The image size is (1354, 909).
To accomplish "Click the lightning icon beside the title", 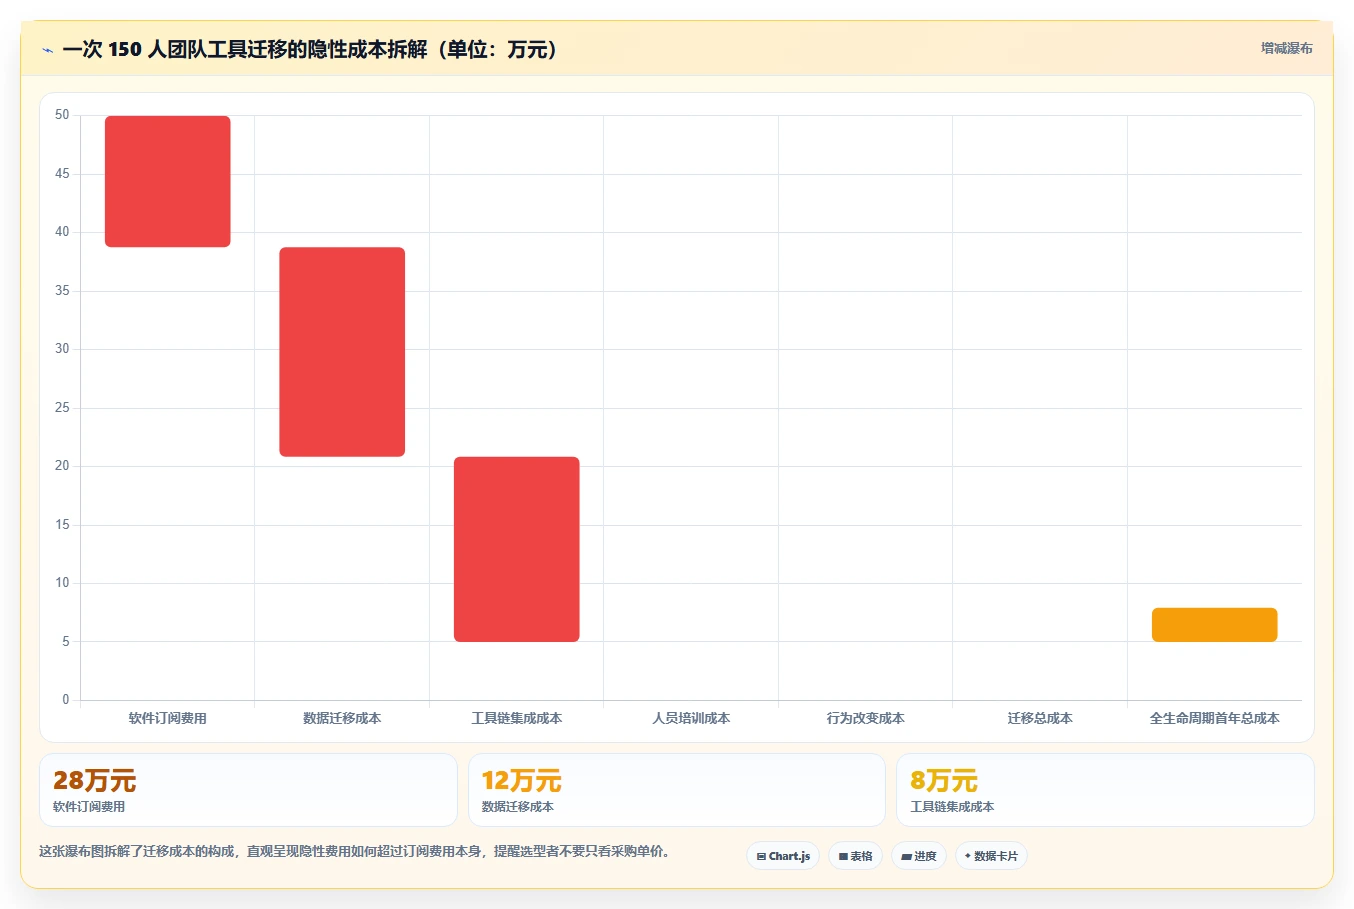I will tap(47, 50).
